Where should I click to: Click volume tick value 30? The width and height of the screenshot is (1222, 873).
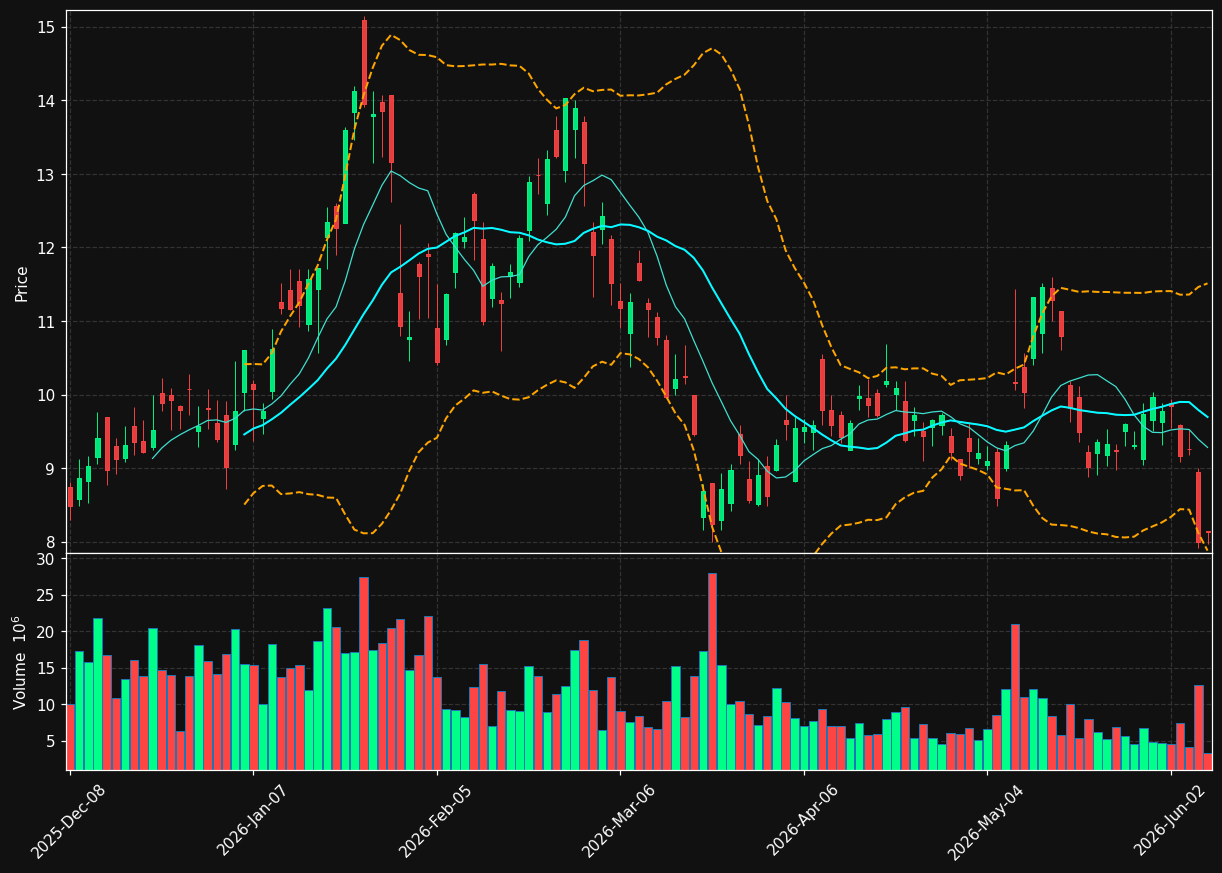tap(46, 559)
